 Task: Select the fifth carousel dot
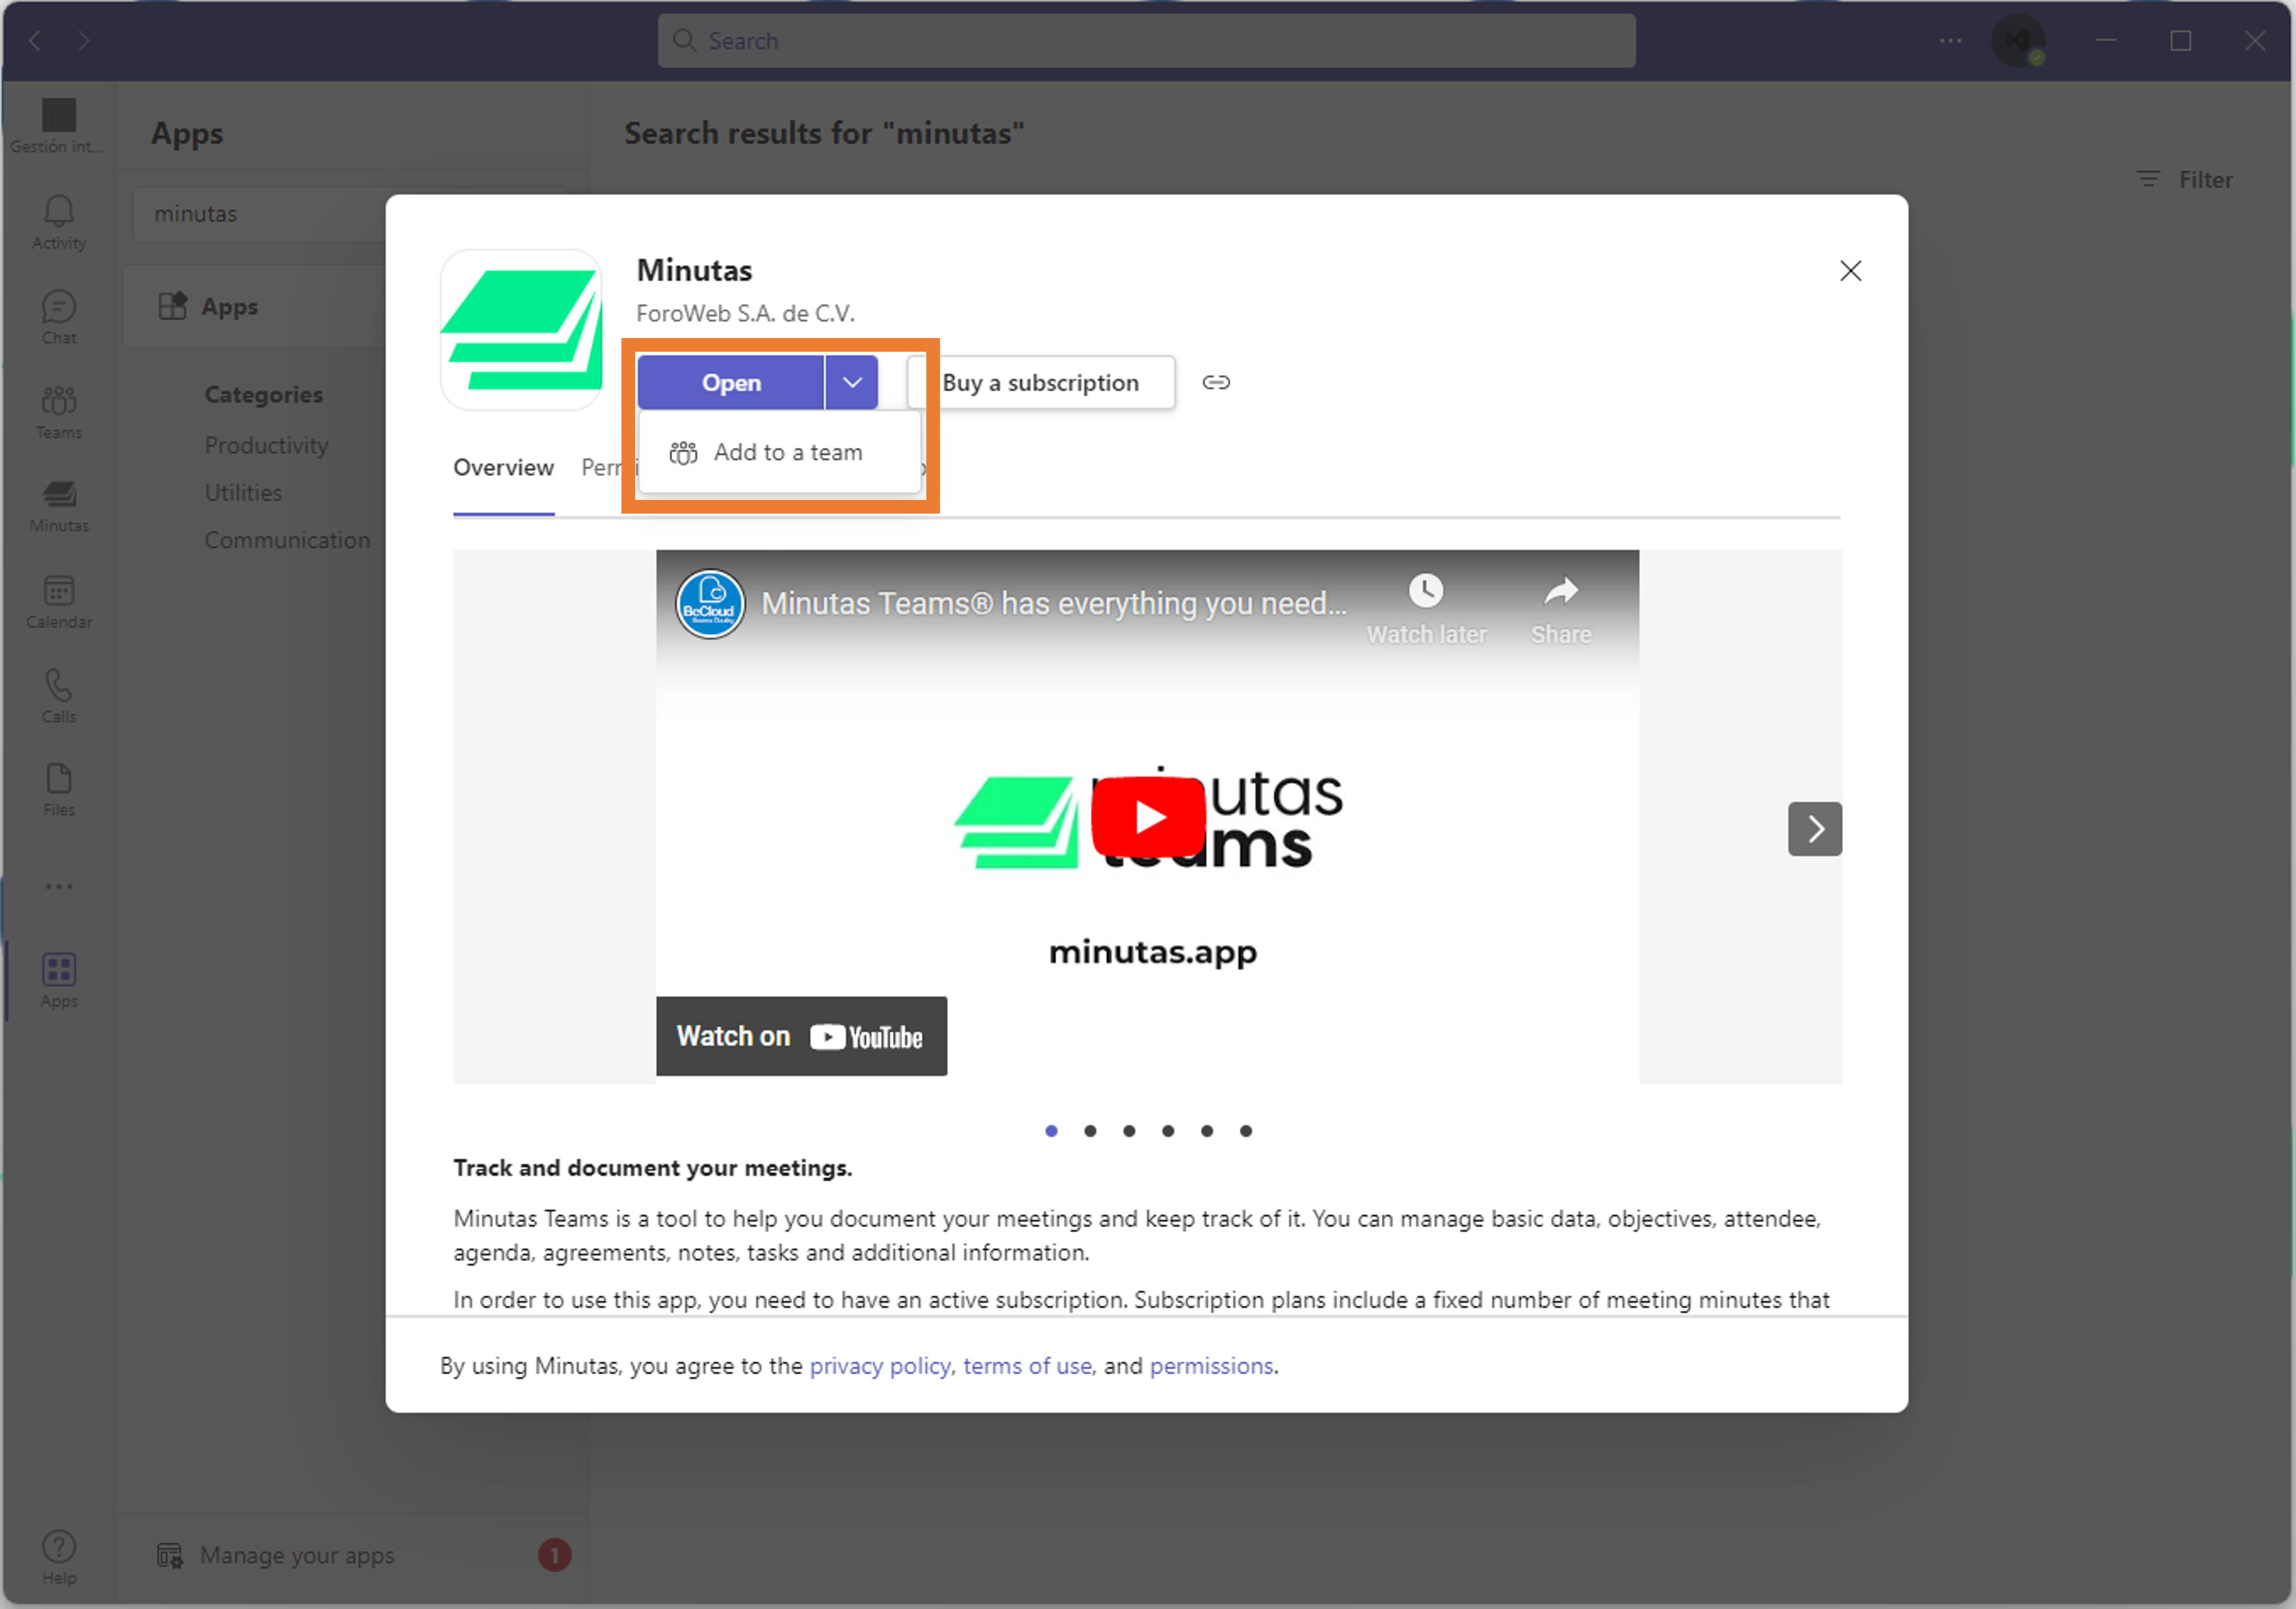[x=1207, y=1130]
